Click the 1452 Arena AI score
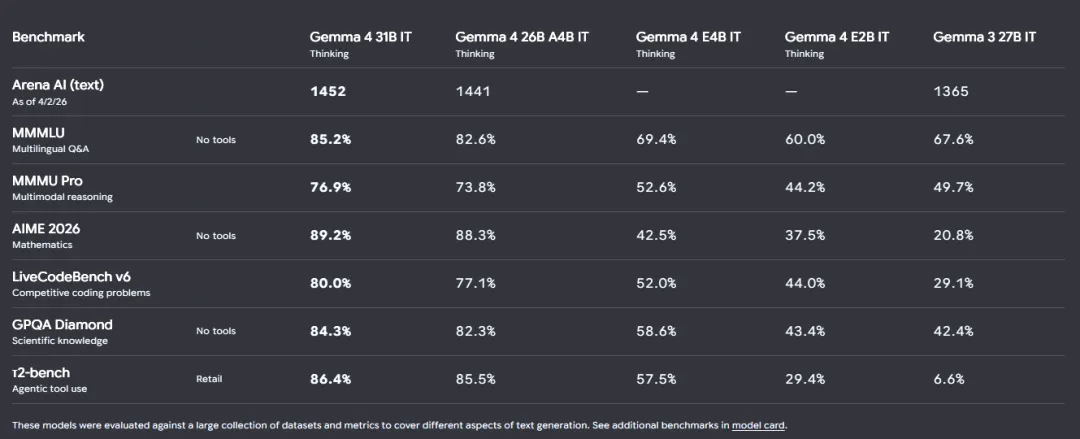This screenshot has width=1080, height=439. click(327, 91)
